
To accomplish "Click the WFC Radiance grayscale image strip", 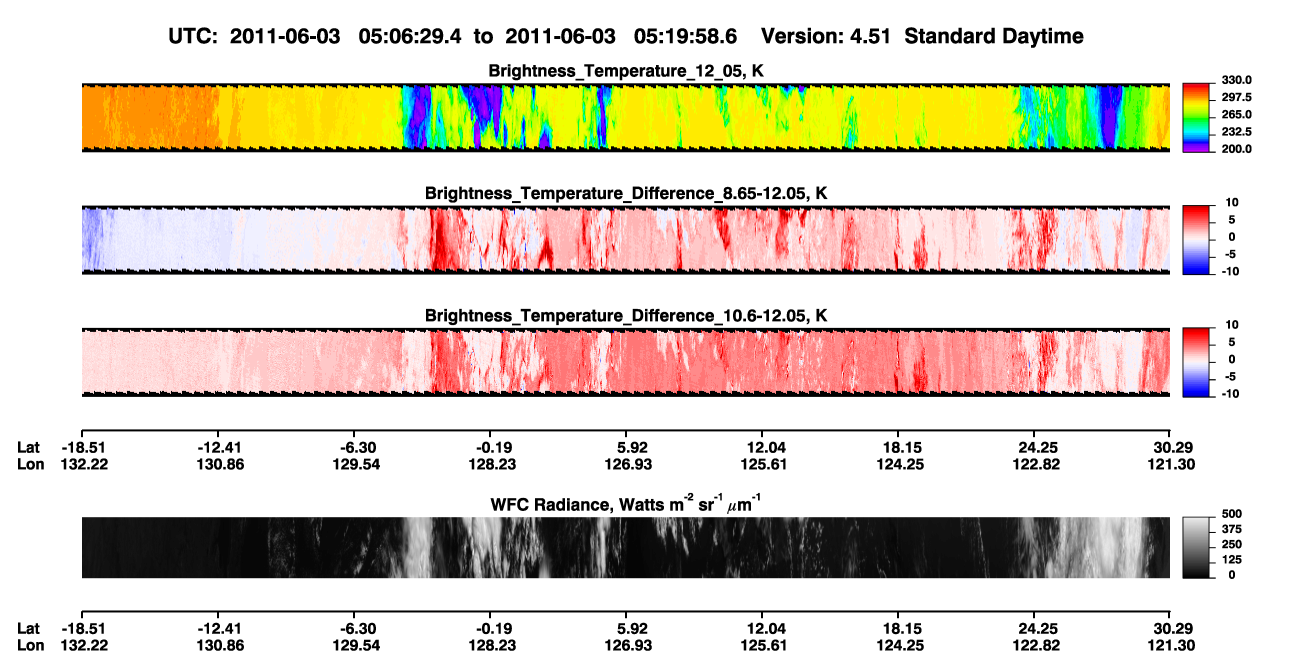I will 626,547.
